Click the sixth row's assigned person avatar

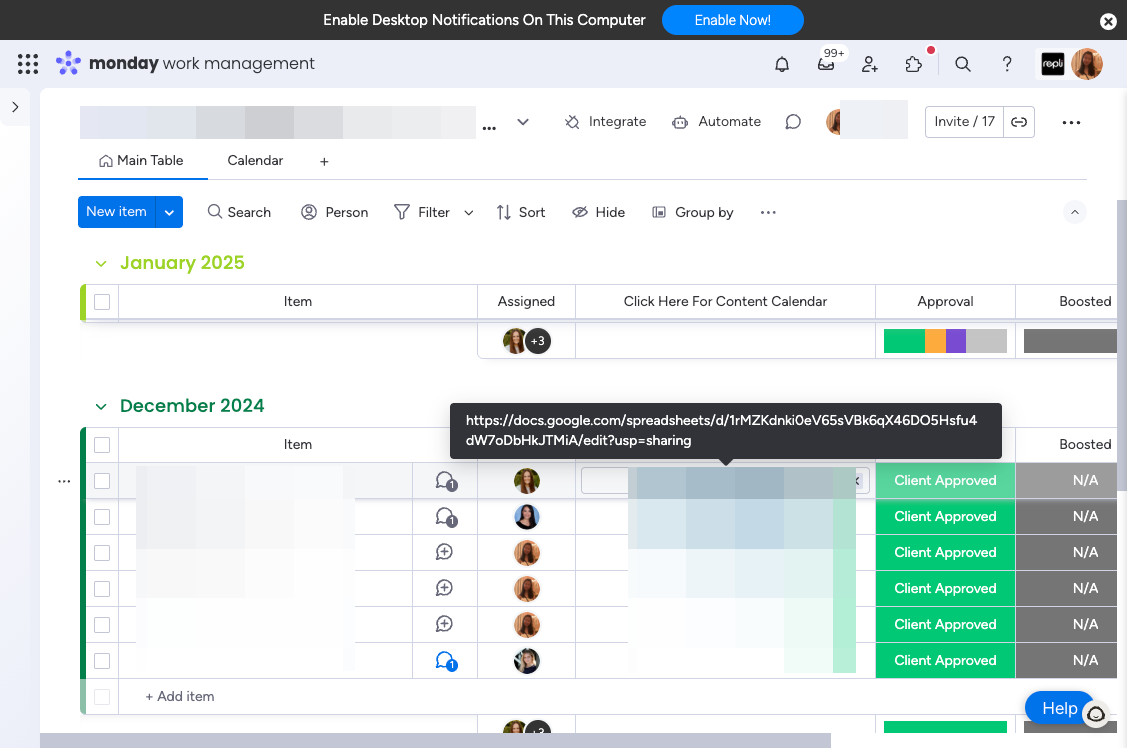tap(527, 660)
